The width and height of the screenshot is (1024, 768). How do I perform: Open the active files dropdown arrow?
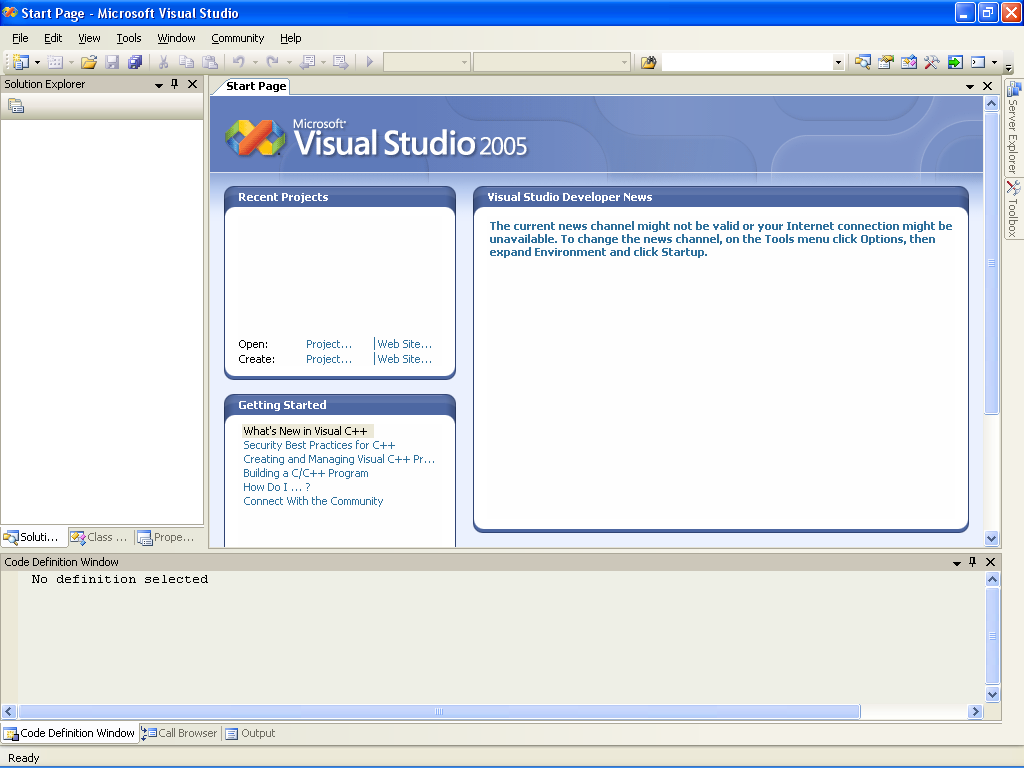tap(970, 86)
